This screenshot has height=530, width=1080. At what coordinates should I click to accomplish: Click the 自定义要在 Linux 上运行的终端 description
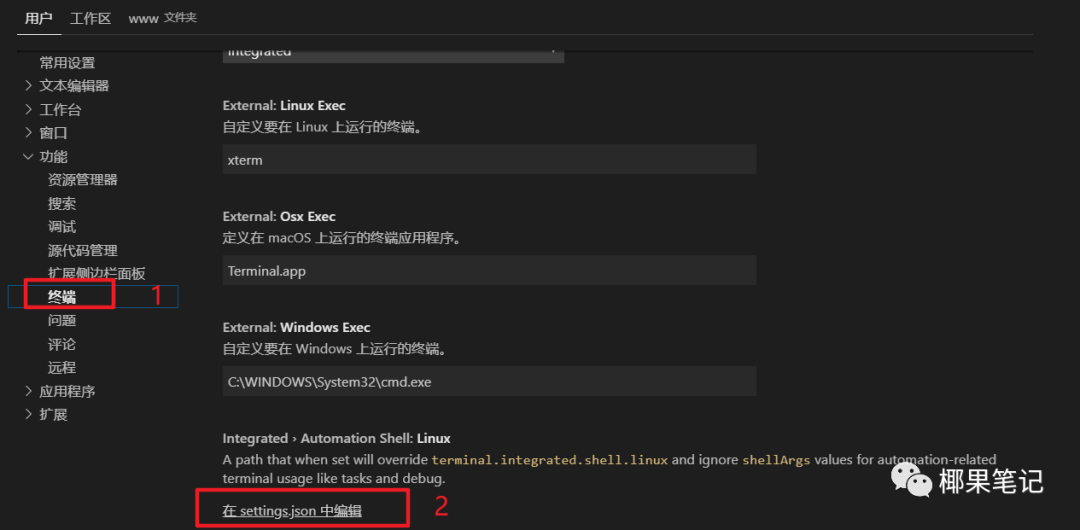pyautogui.click(x=322, y=128)
